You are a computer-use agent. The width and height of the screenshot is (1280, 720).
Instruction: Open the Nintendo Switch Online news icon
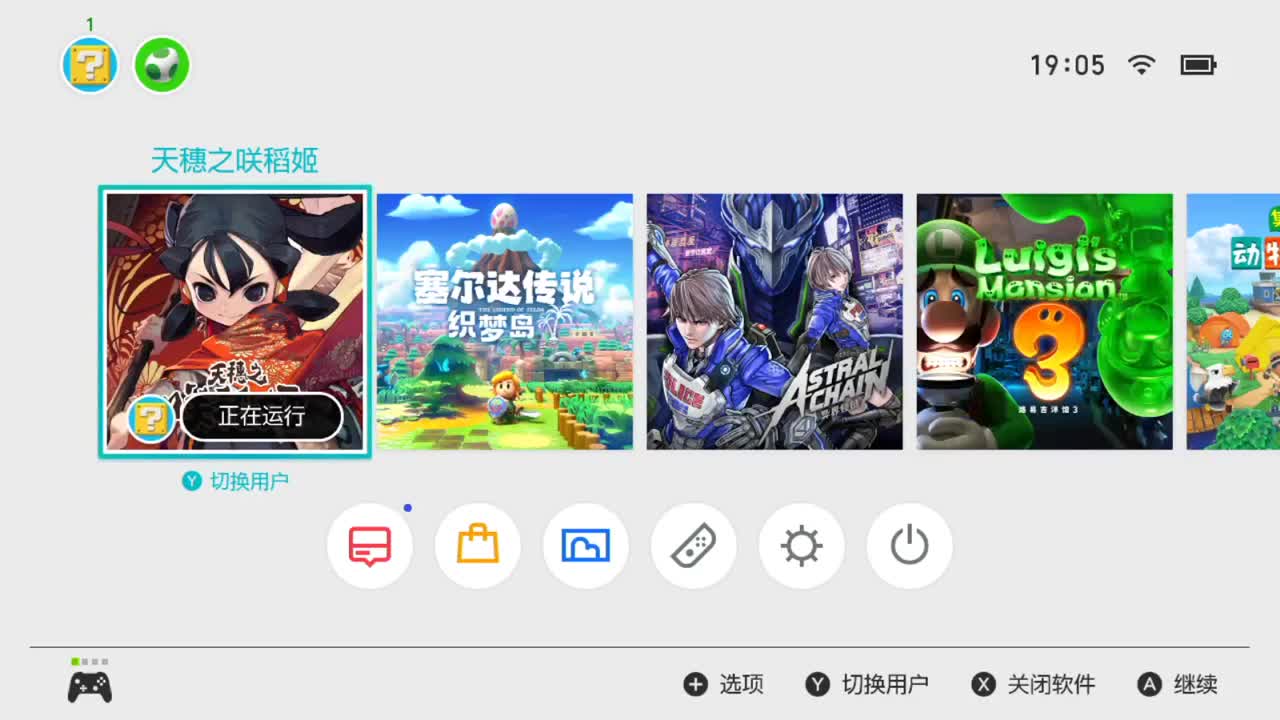370,546
